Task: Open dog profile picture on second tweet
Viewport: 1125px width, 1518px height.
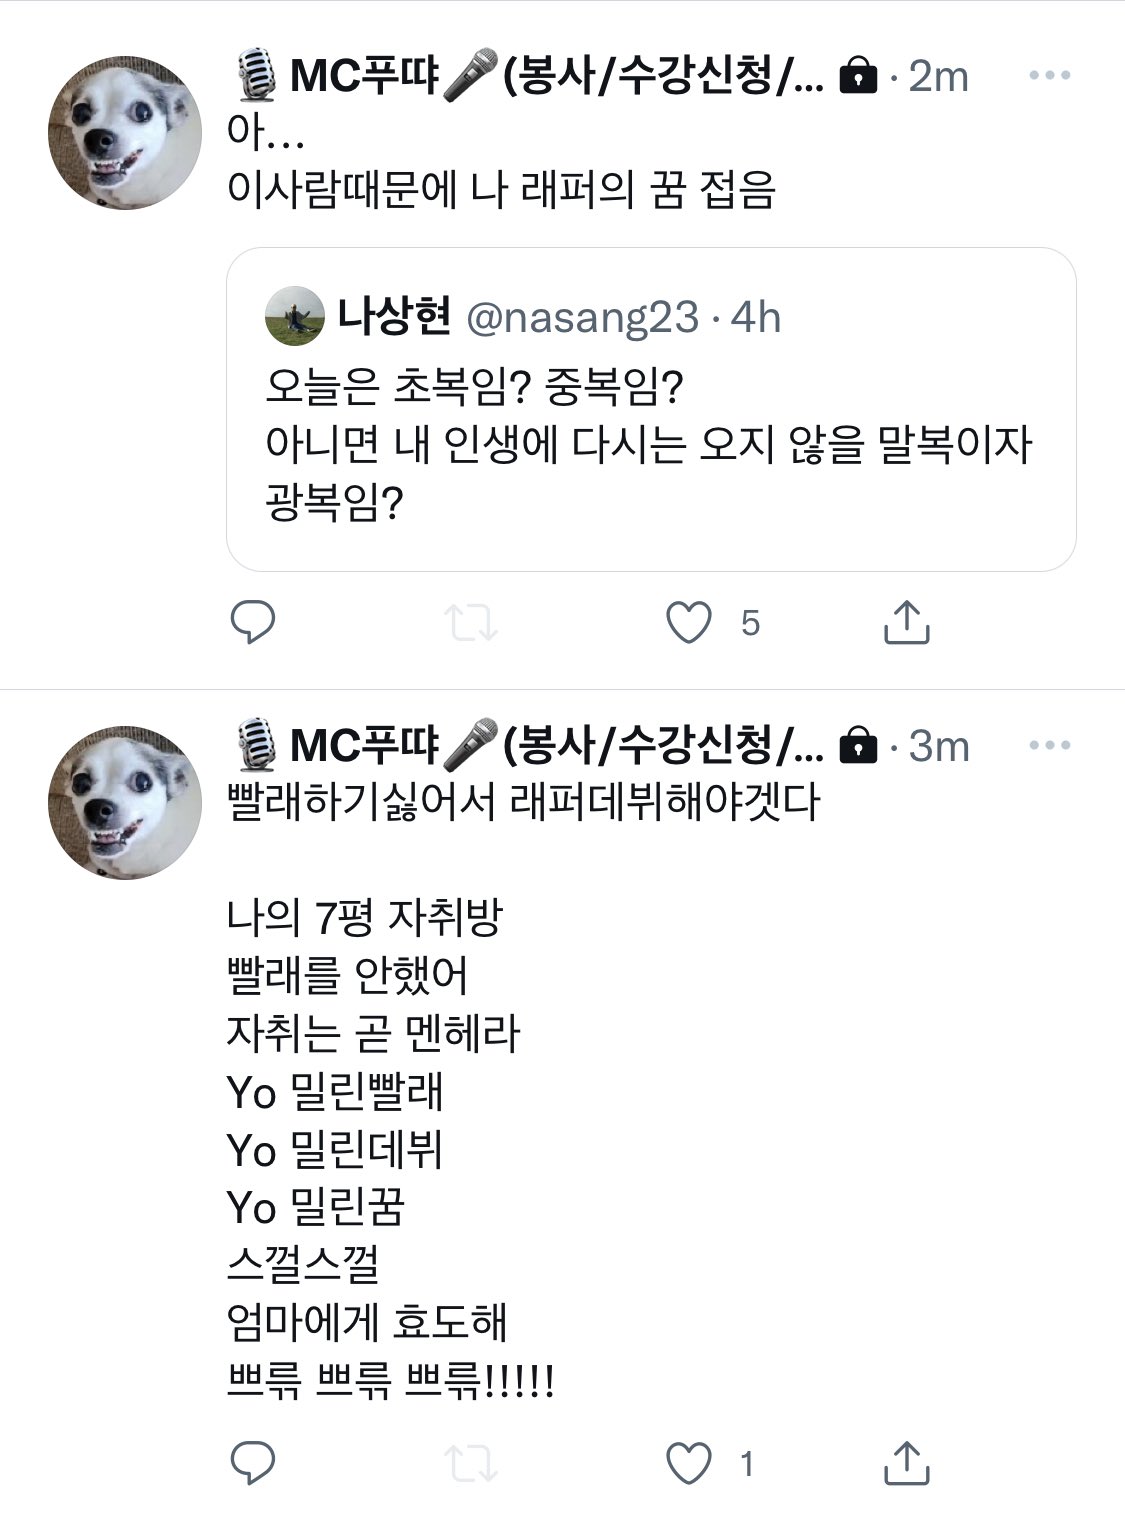Action: pos(125,802)
